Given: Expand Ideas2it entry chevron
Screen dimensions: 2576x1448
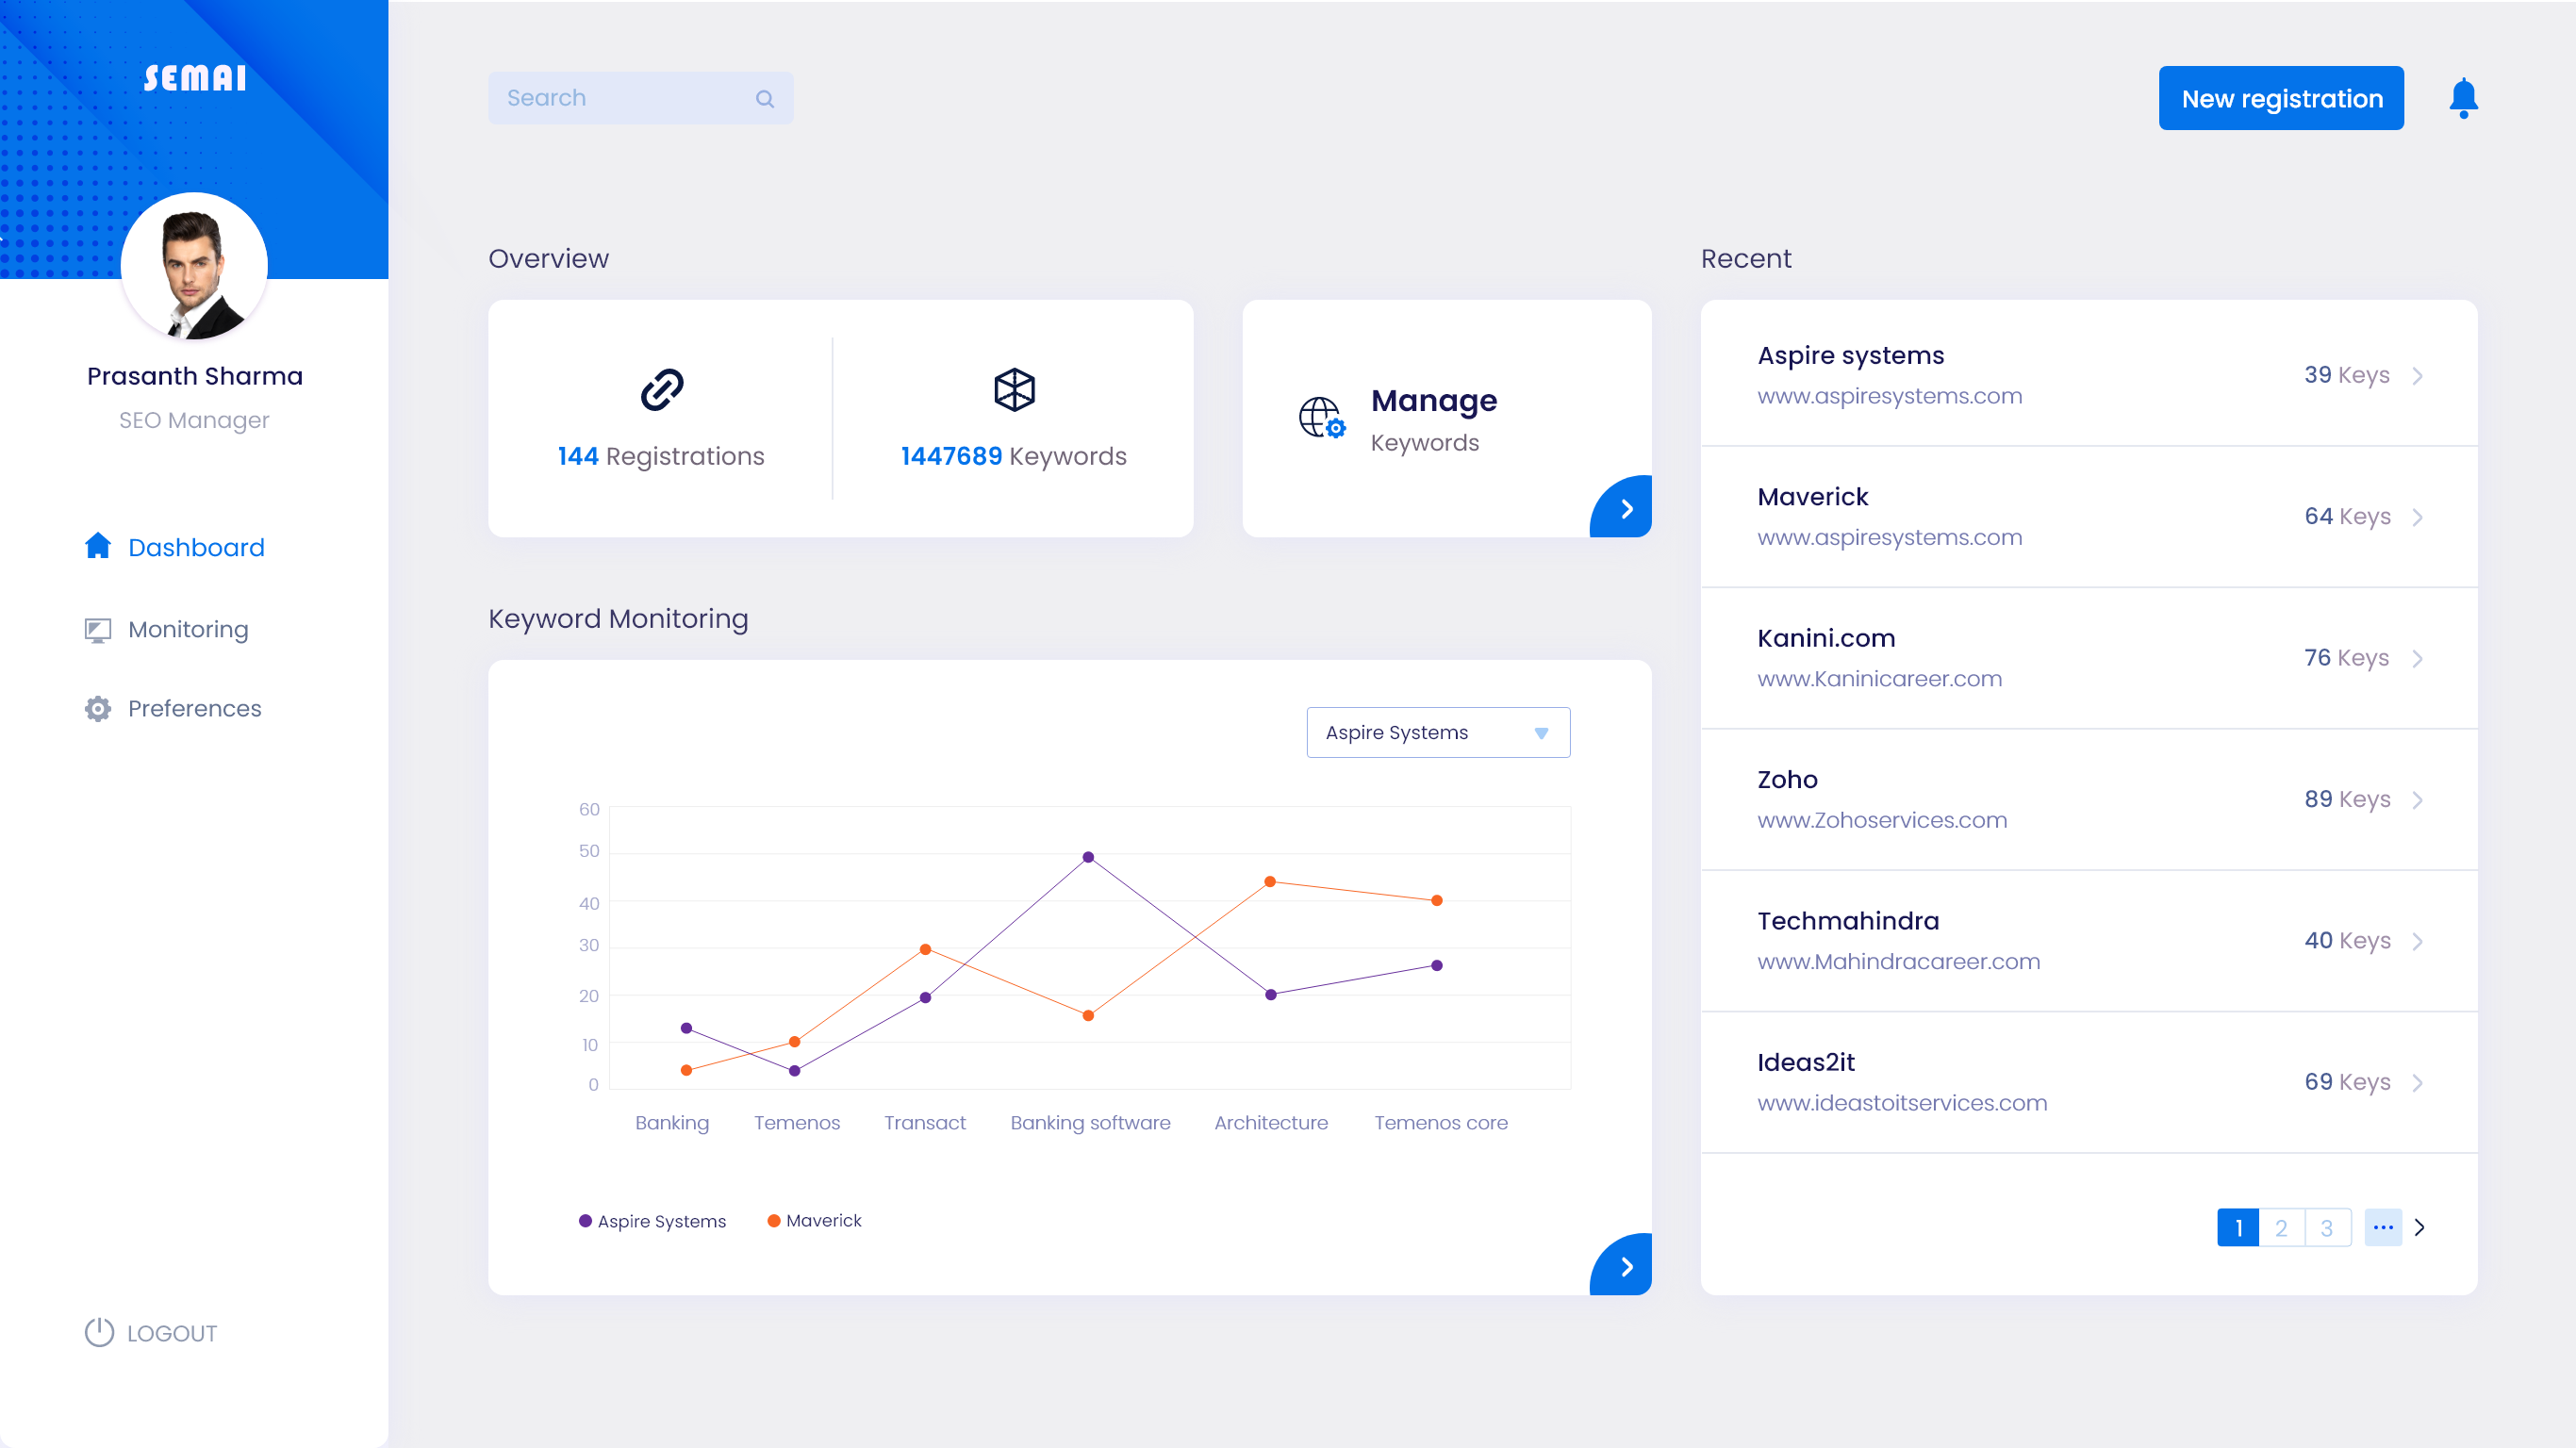Looking at the screenshot, I should coord(2417,1083).
